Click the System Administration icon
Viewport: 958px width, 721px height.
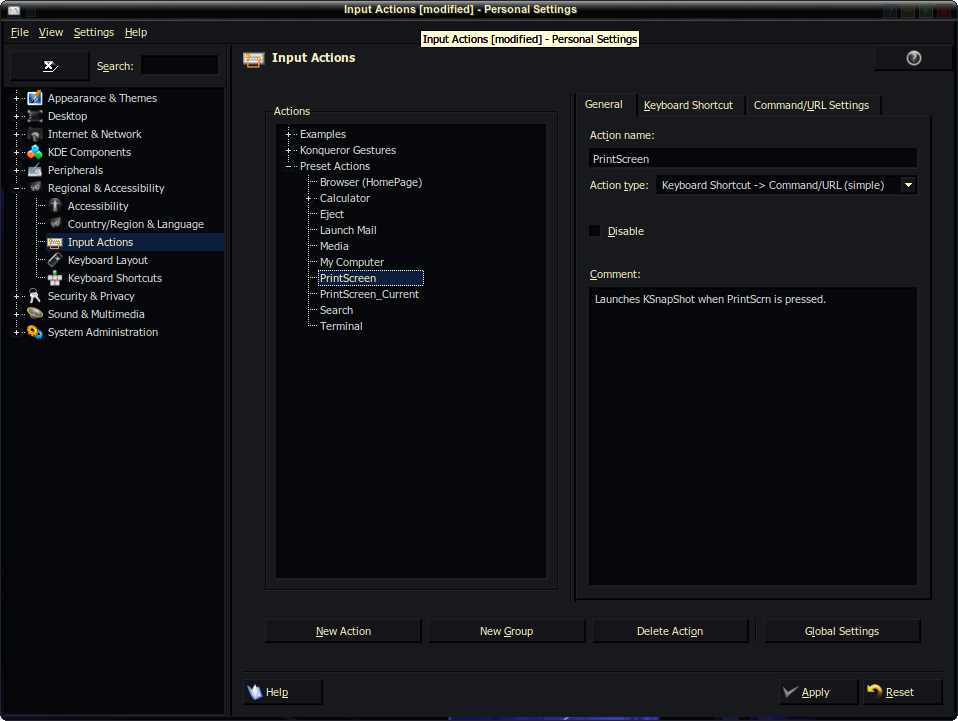click(35, 332)
